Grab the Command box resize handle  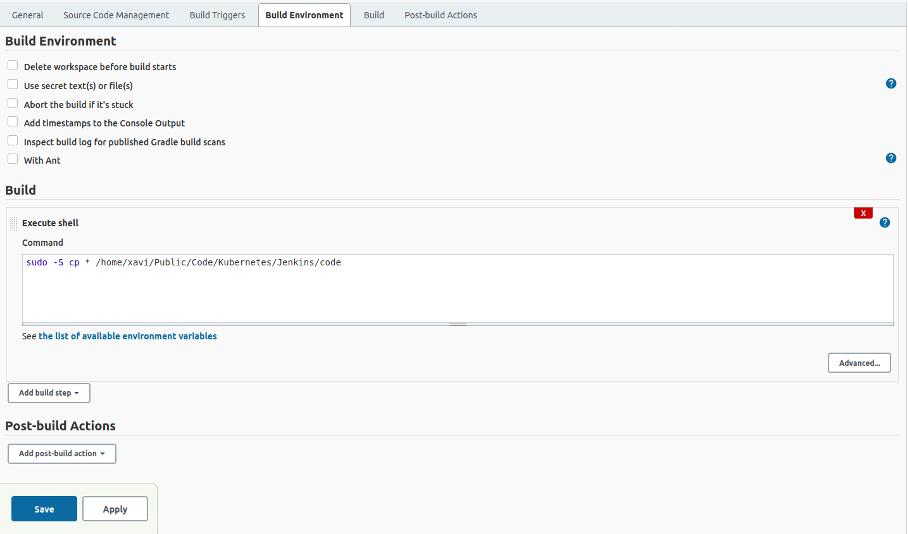click(x=457, y=324)
